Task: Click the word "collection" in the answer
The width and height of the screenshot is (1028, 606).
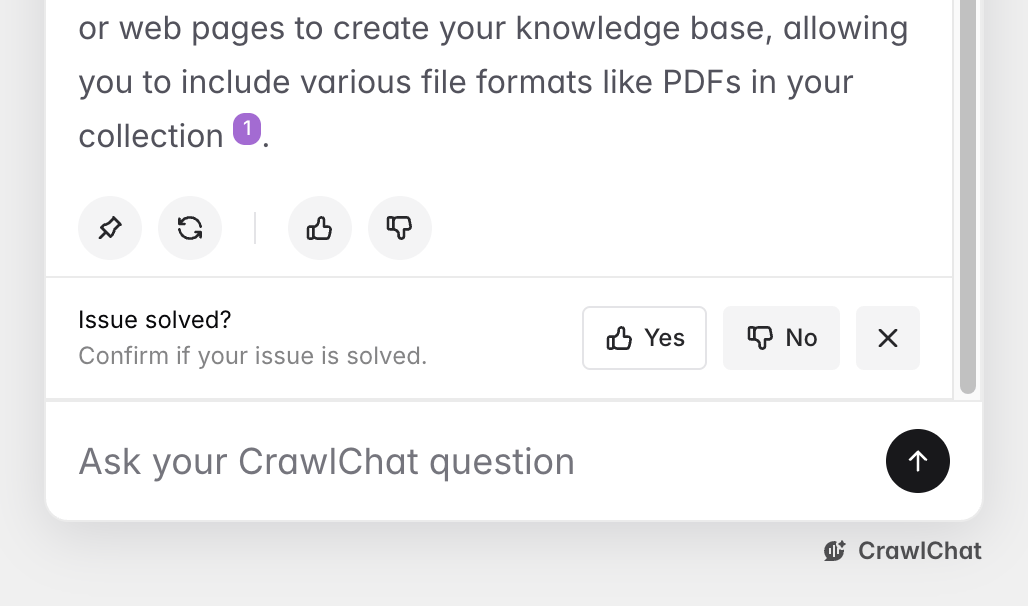Action: point(151,136)
